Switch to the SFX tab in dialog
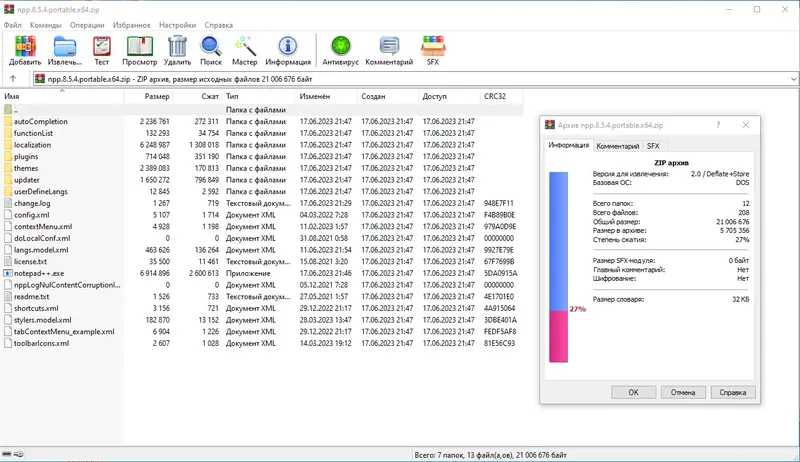Image resolution: width=800 pixels, height=462 pixels. [653, 146]
